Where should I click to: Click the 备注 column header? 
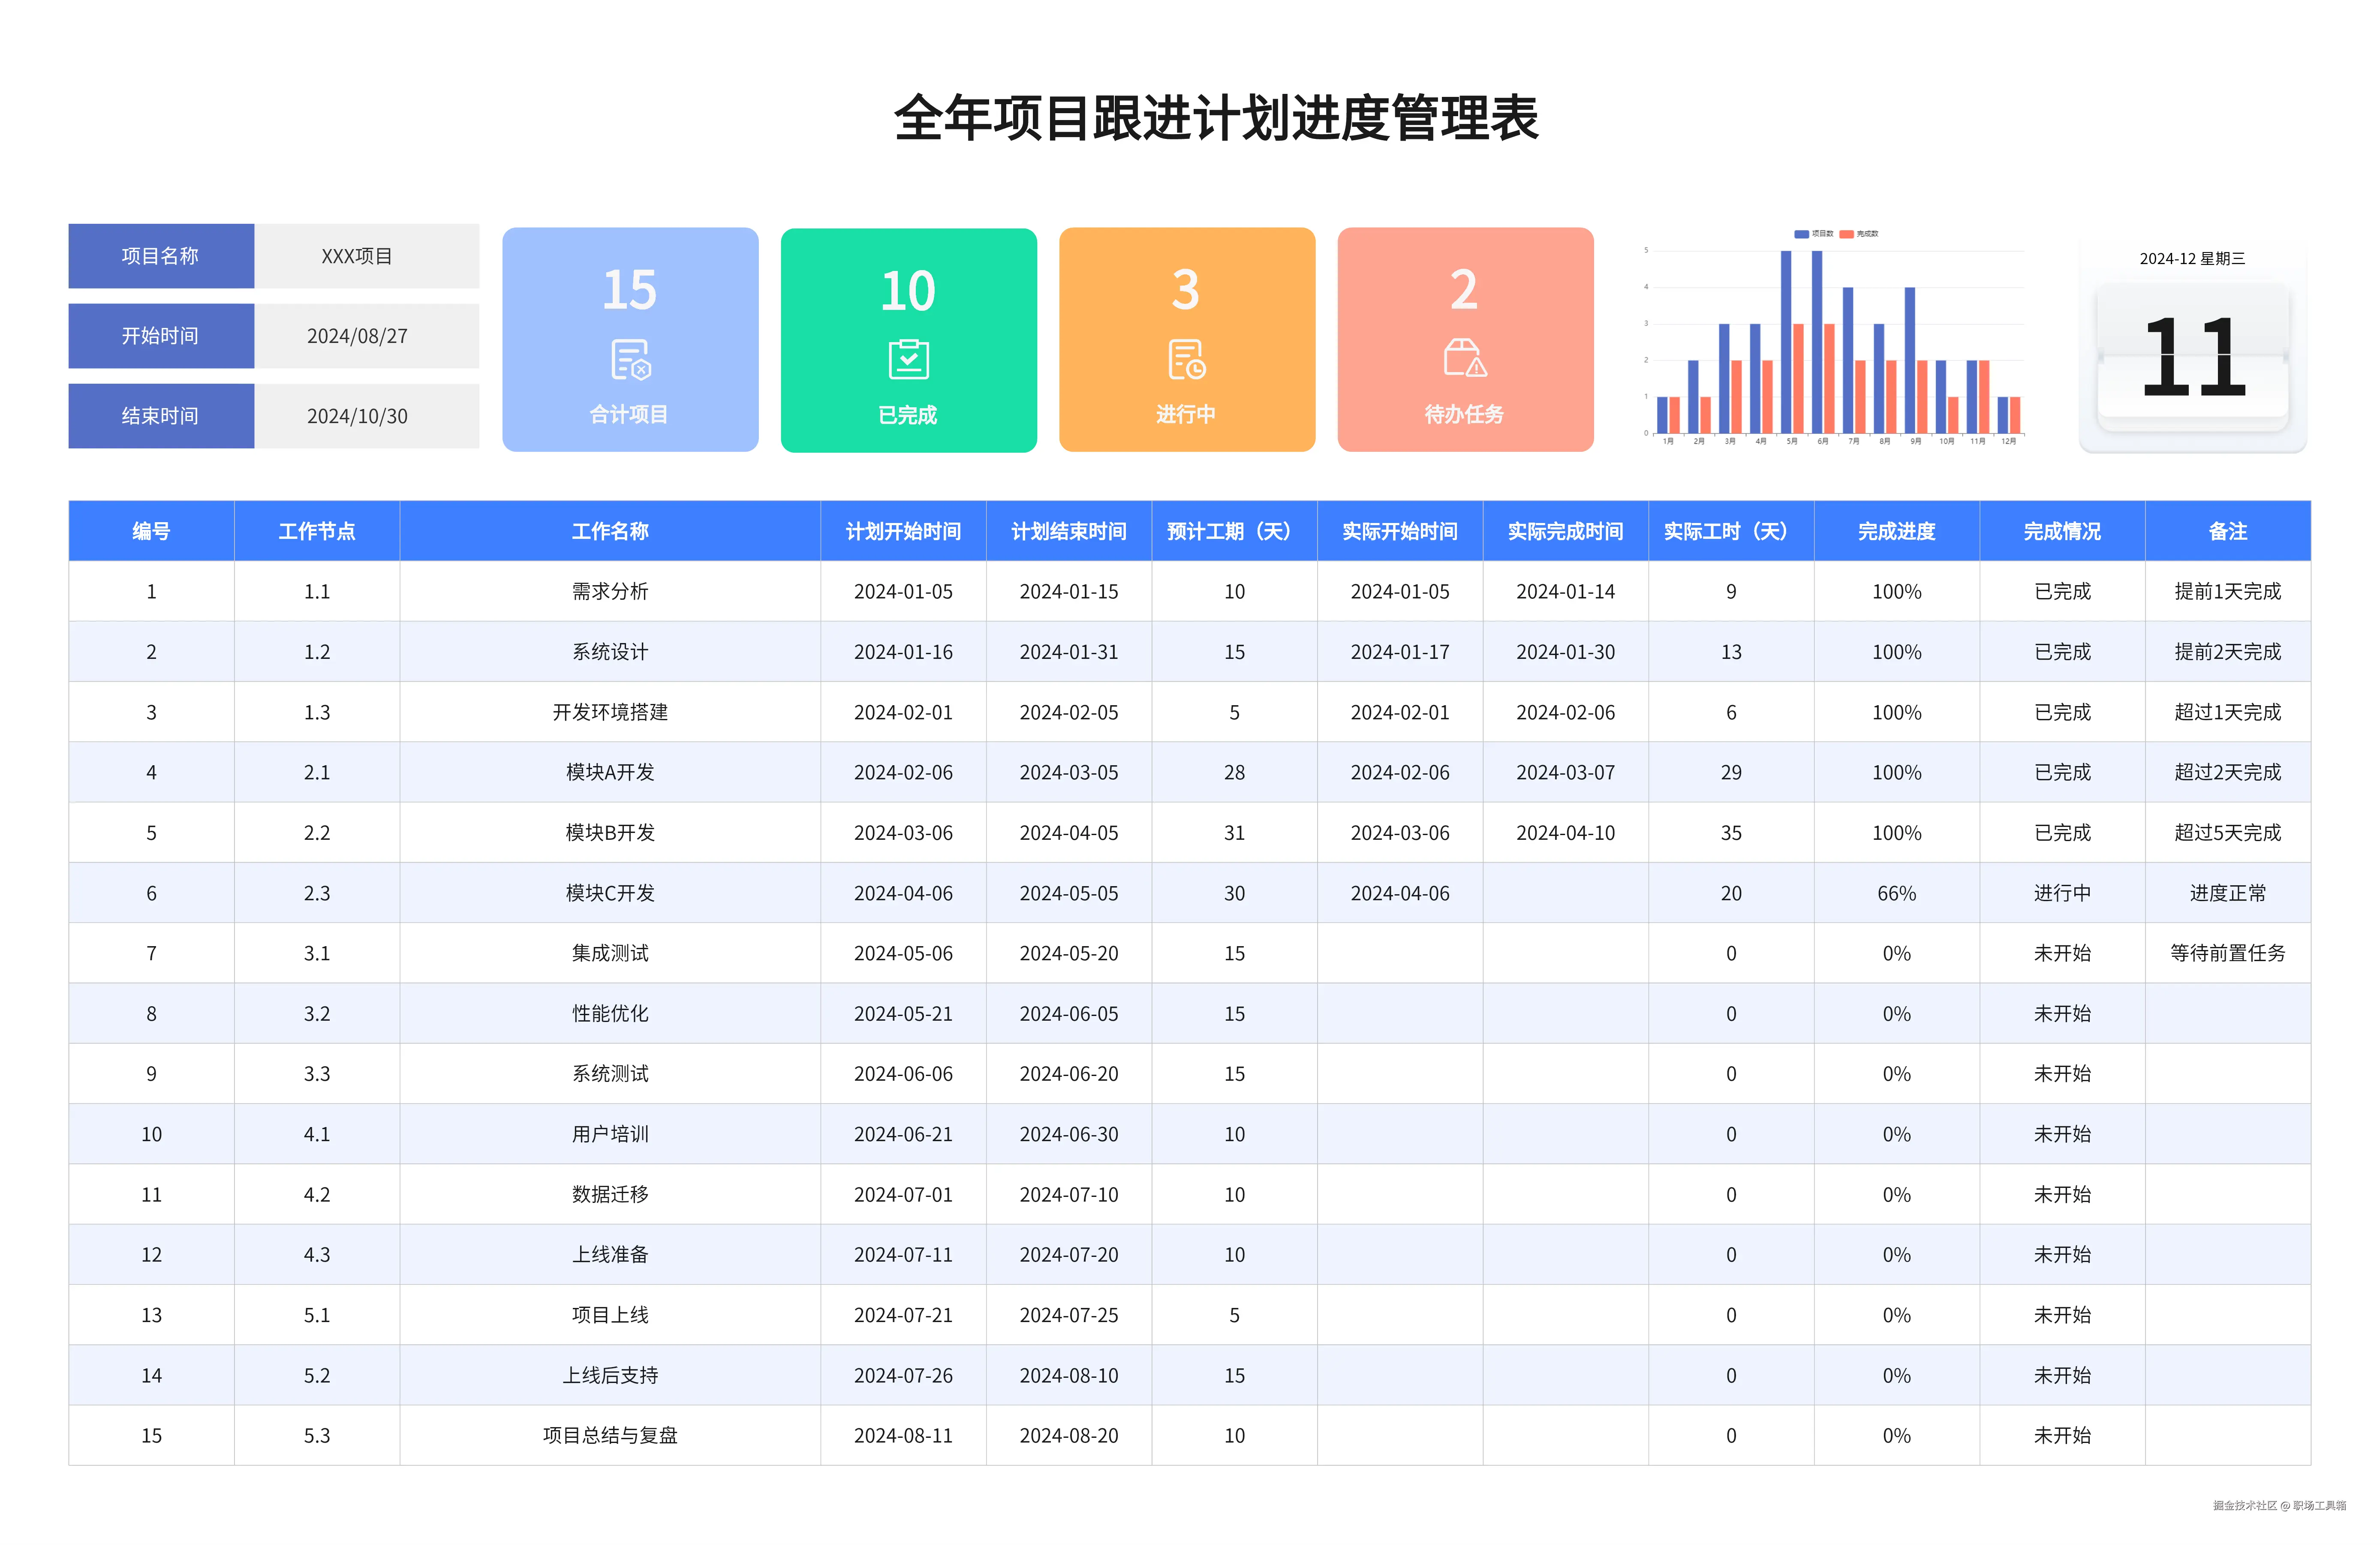[2227, 531]
